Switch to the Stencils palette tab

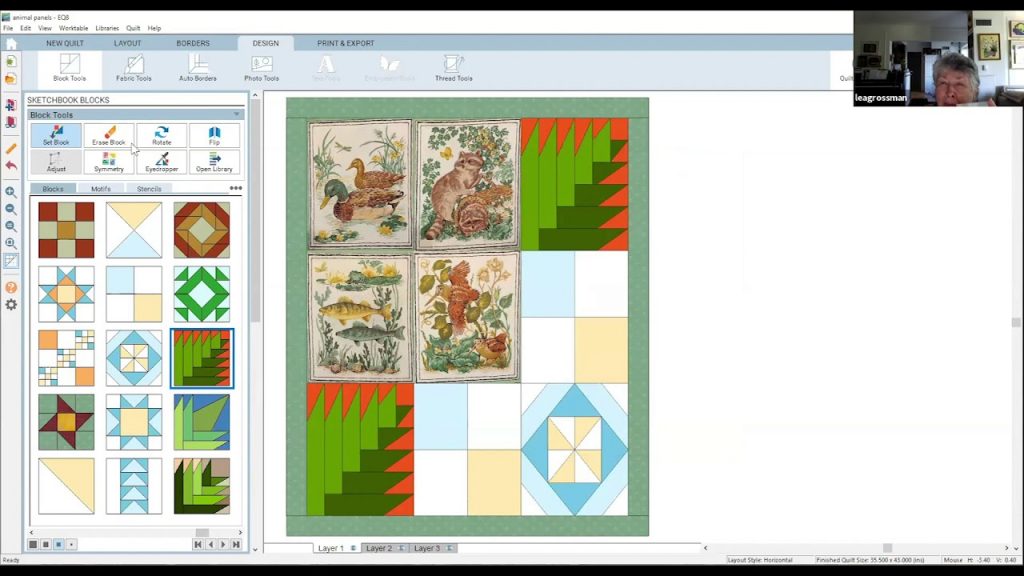[149, 189]
